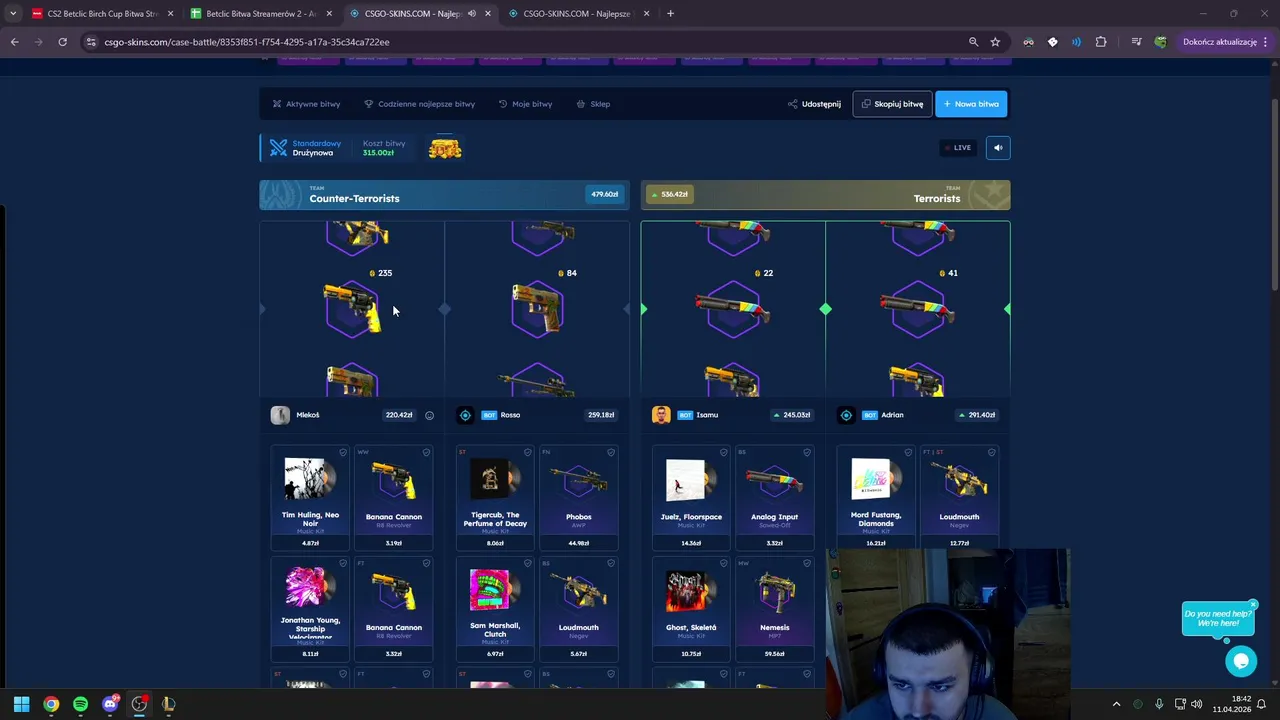
Task: Show hidden system tray icons
Action: (1116, 704)
